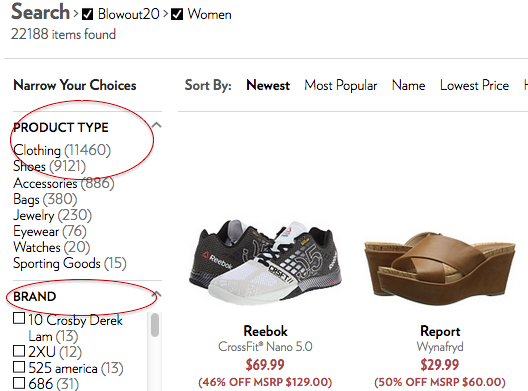The image size is (528, 391).
Task: Collapse the Brand section chevron
Action: pyautogui.click(x=156, y=294)
